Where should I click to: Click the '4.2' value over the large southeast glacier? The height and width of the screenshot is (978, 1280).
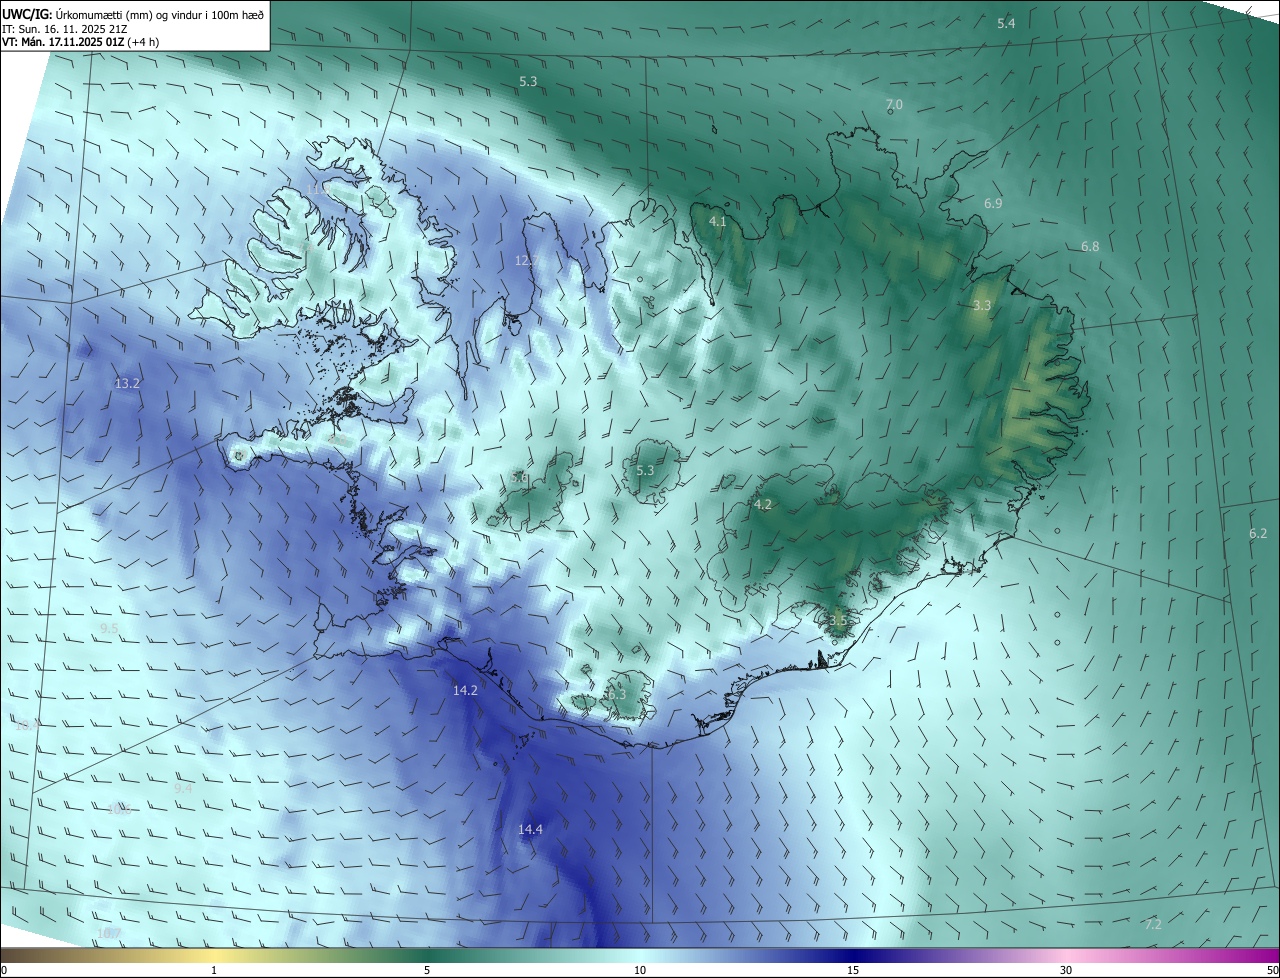click(763, 505)
